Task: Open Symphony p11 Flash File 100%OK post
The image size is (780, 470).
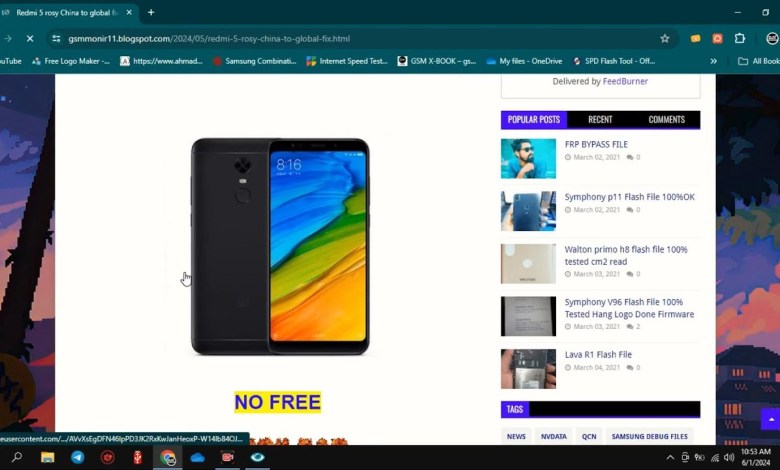Action: (x=629, y=197)
